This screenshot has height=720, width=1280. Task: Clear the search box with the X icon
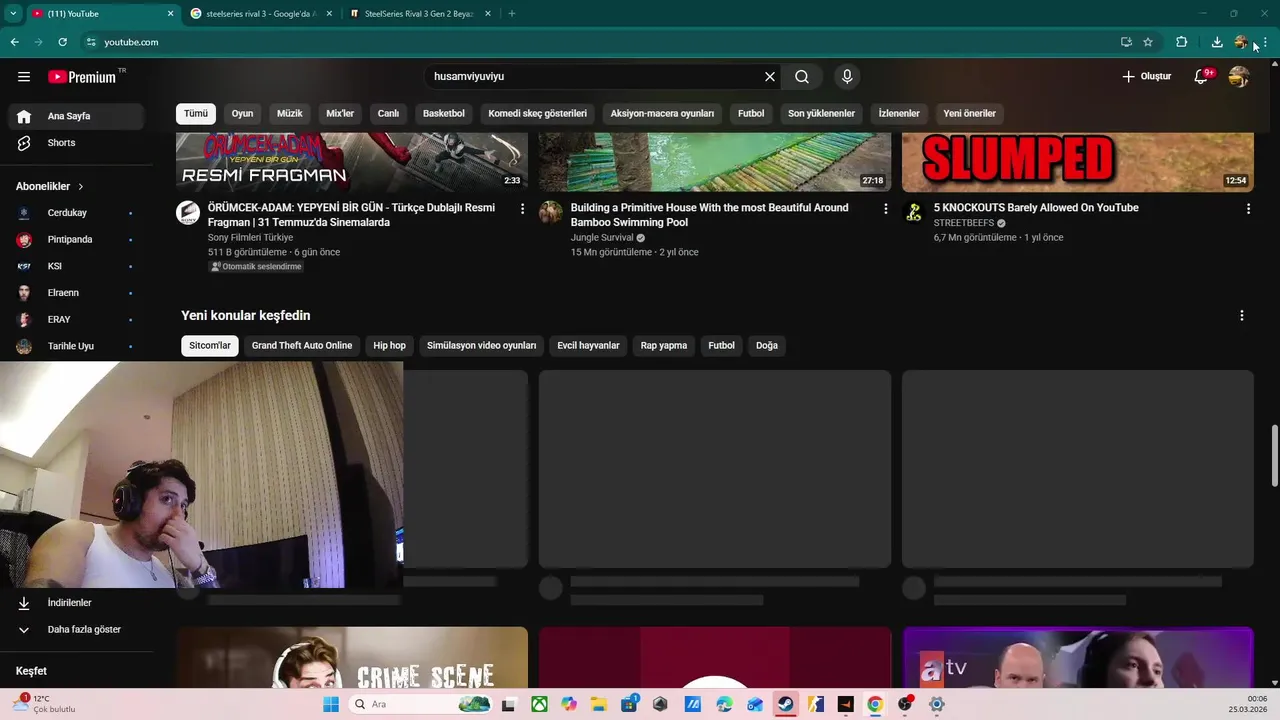(770, 77)
